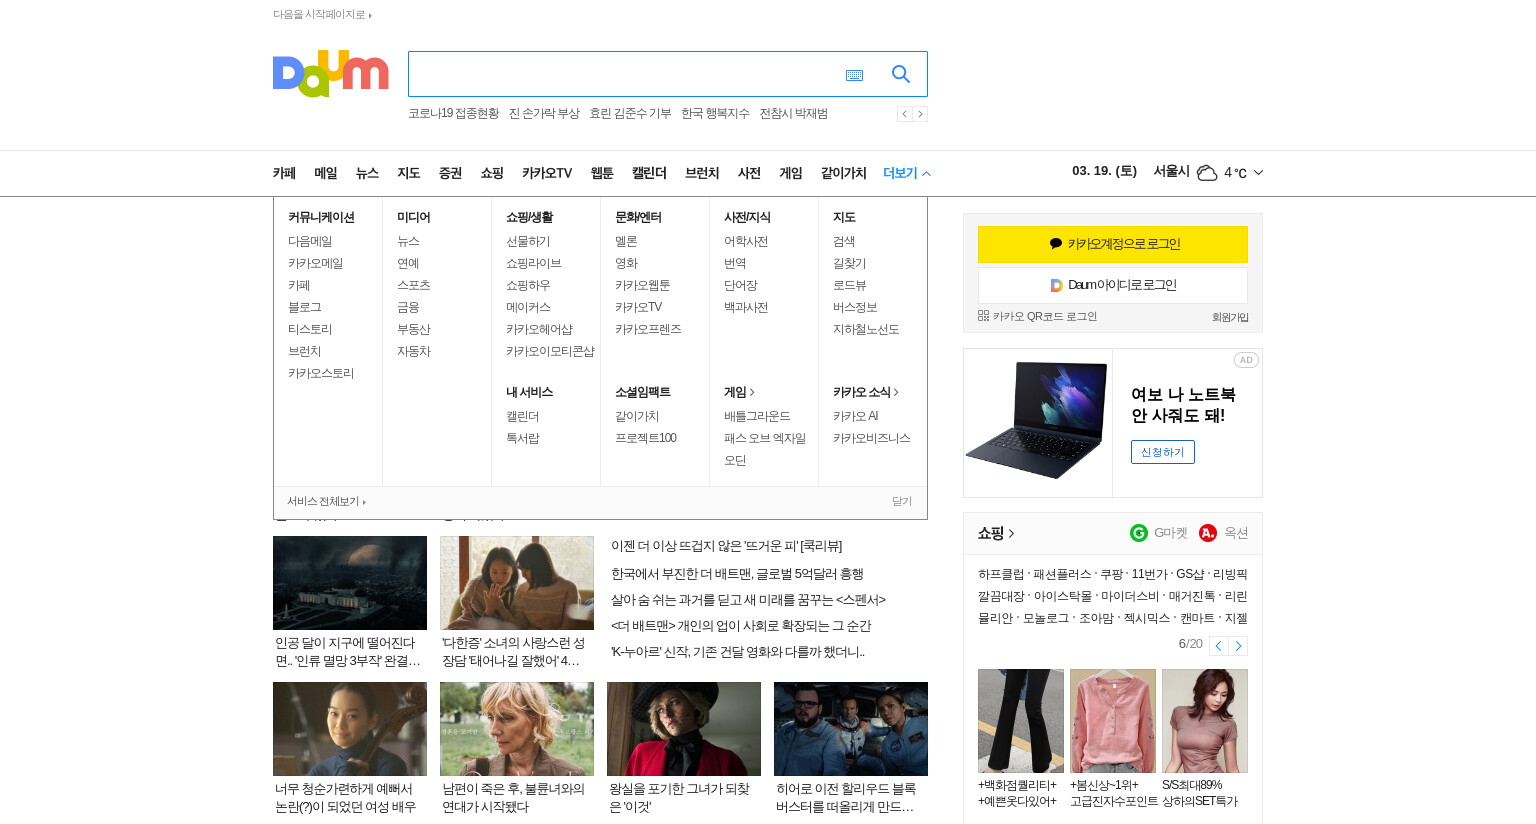Image resolution: width=1536 pixels, height=824 pixels.
Task: Log in with 카카오계정으로 로그인 button
Action: point(1113,244)
